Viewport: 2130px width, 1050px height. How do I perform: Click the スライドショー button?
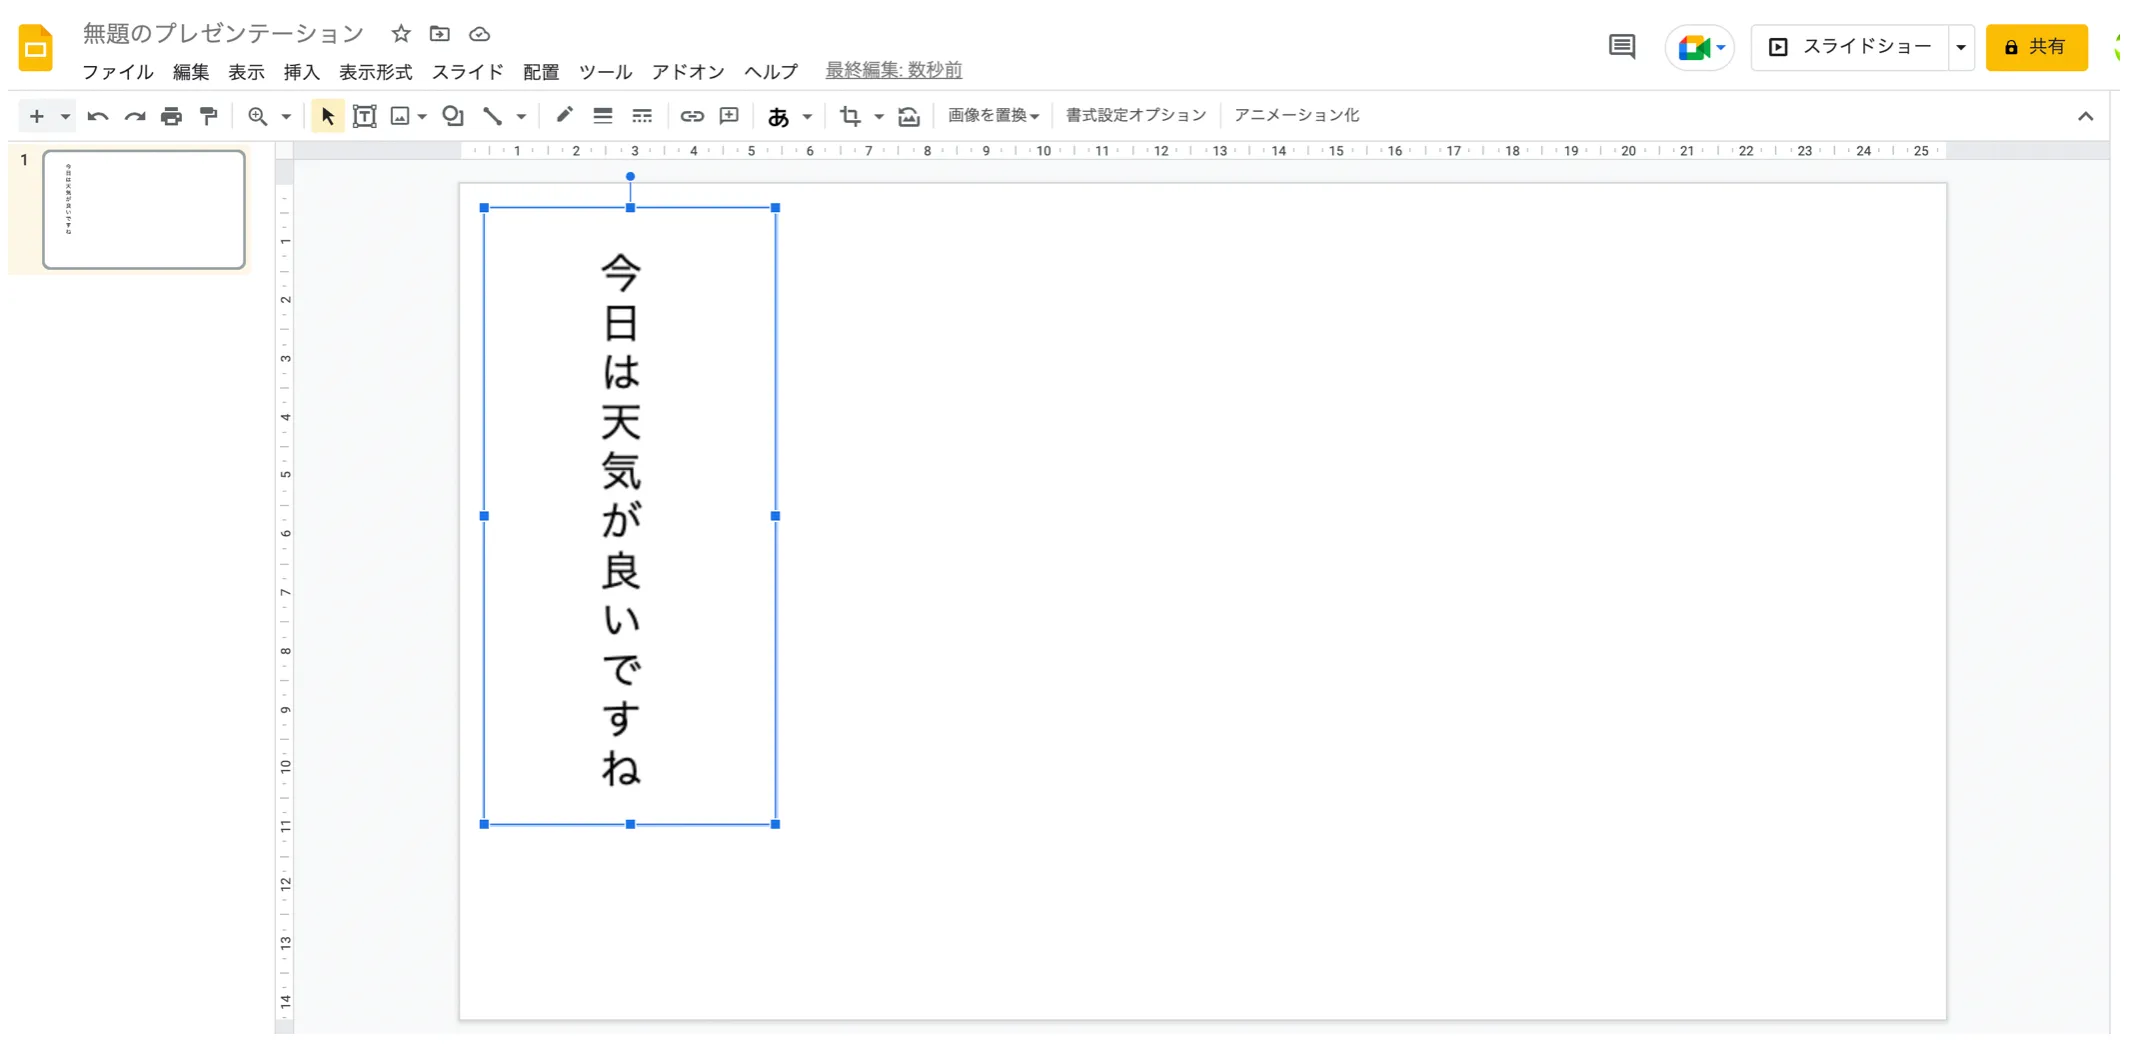coord(1850,47)
